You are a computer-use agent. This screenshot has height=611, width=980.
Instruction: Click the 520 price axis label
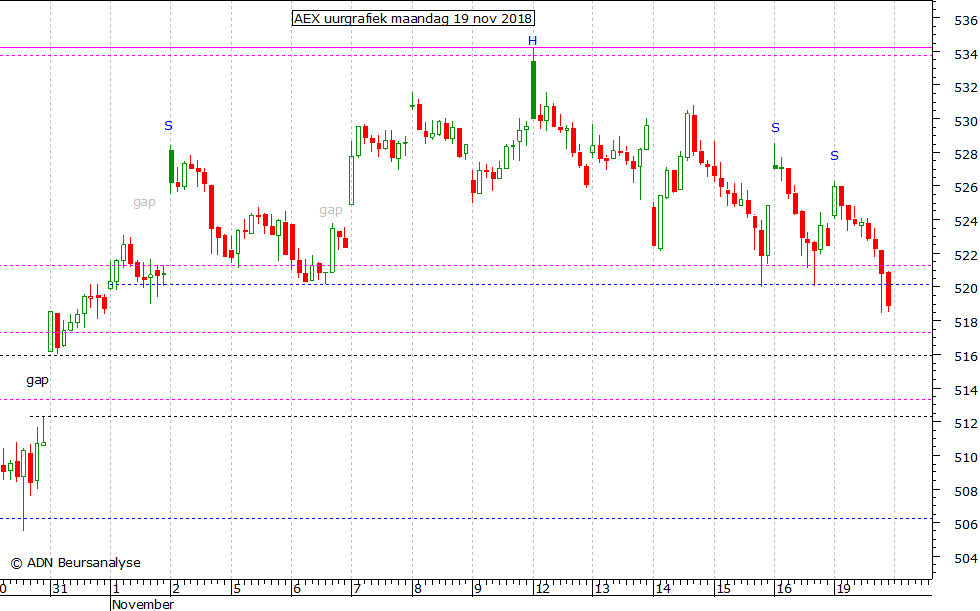(966, 289)
